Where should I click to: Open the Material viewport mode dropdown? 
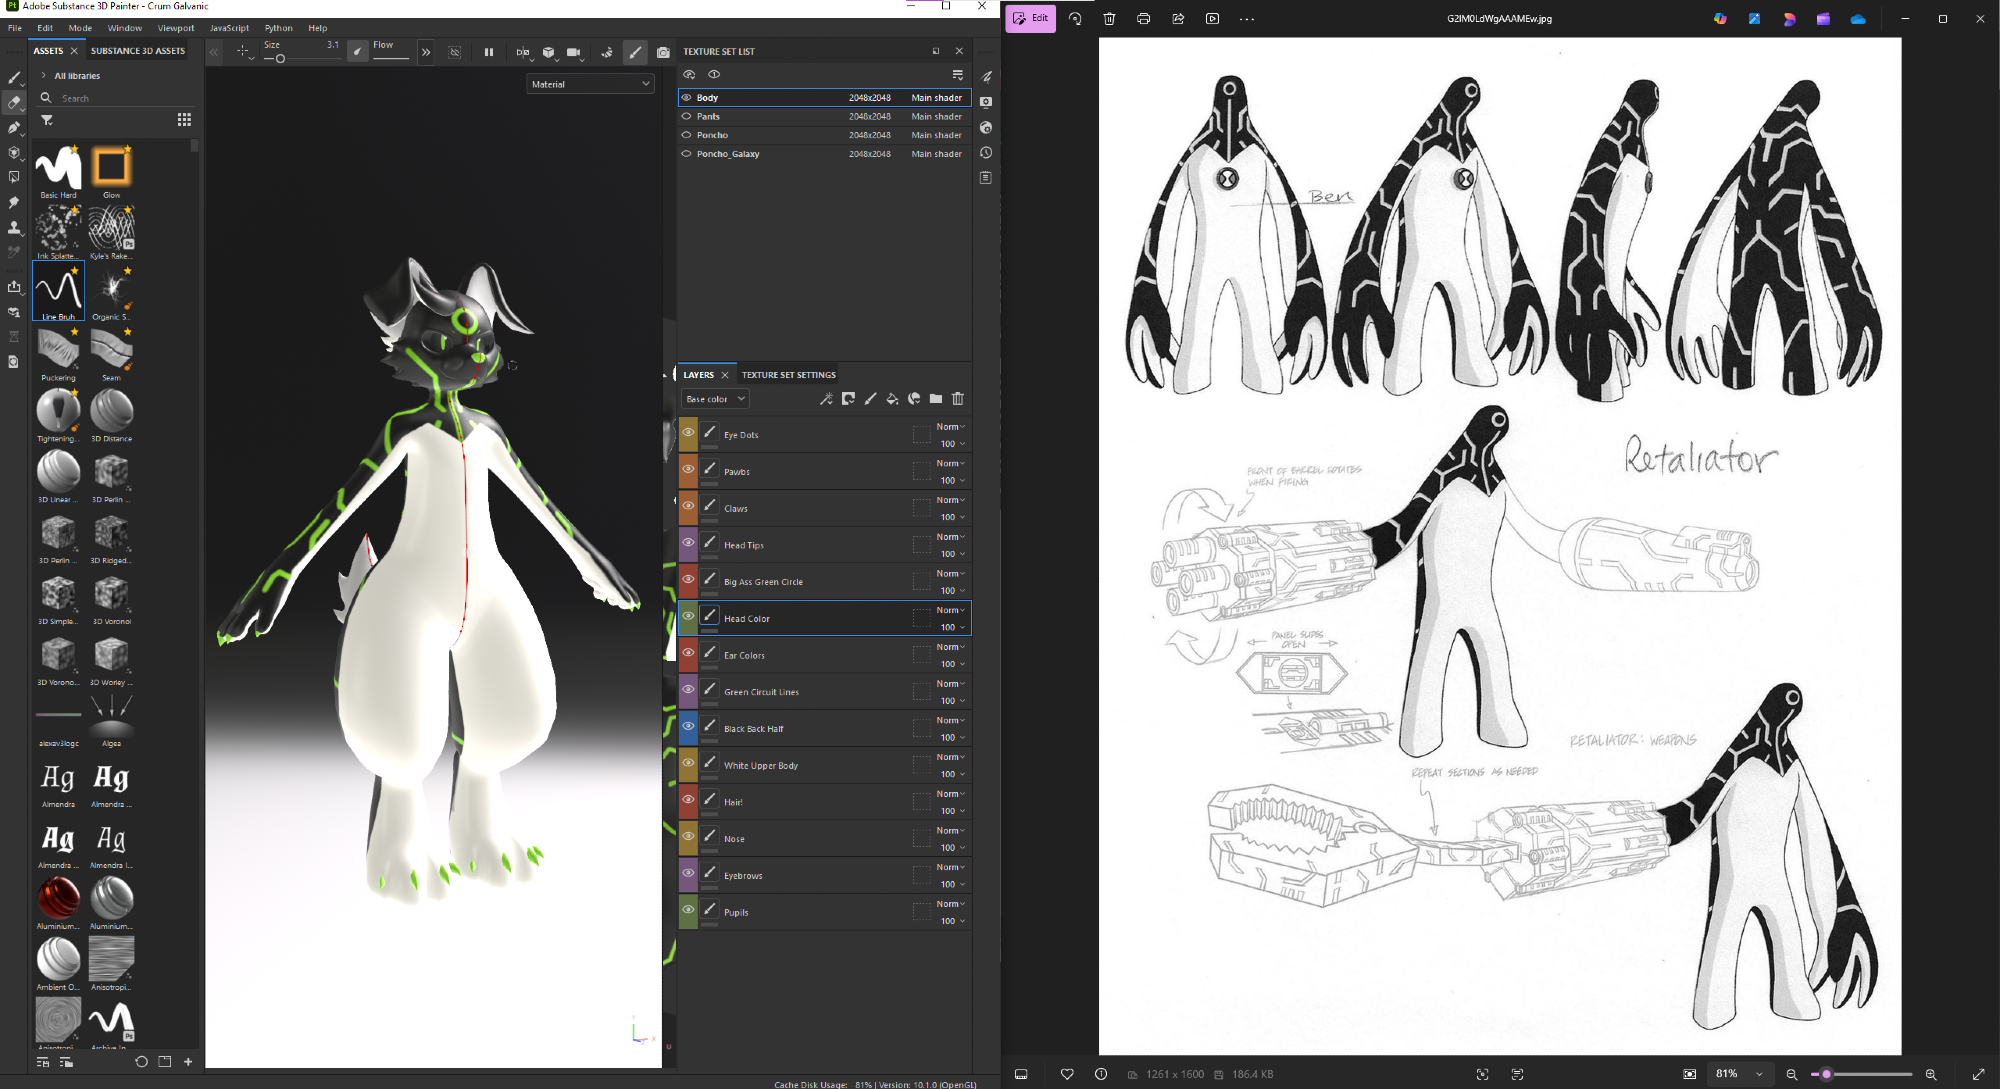[x=590, y=84]
